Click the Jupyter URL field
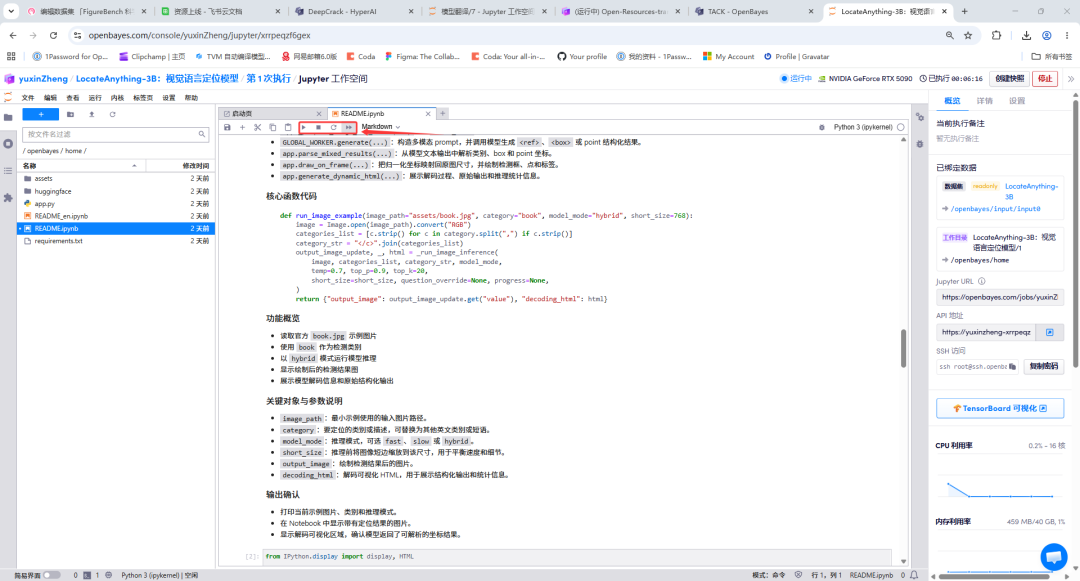The width and height of the screenshot is (1080, 581). (999, 297)
